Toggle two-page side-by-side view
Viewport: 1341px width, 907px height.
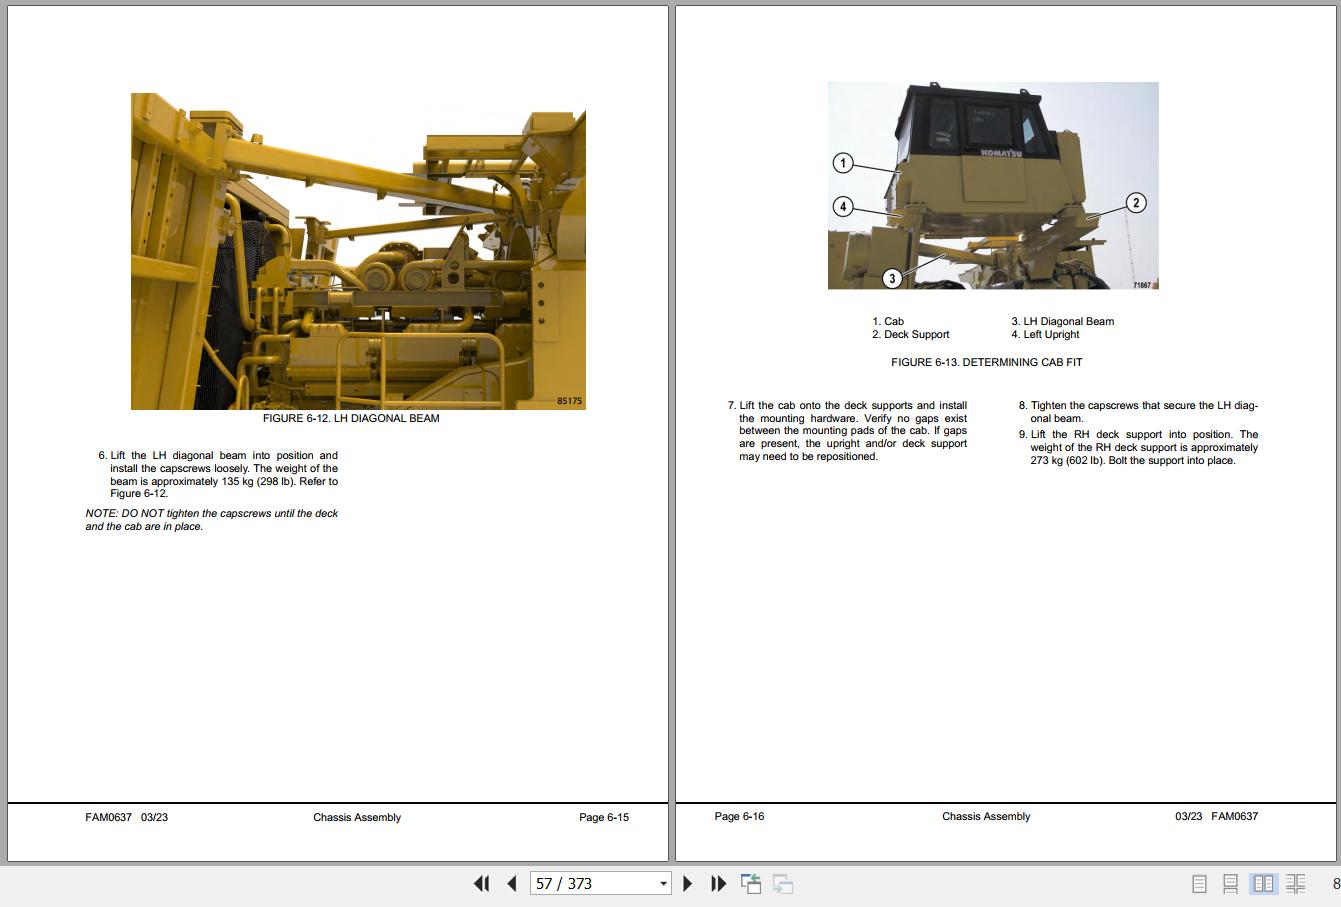coord(1263,884)
